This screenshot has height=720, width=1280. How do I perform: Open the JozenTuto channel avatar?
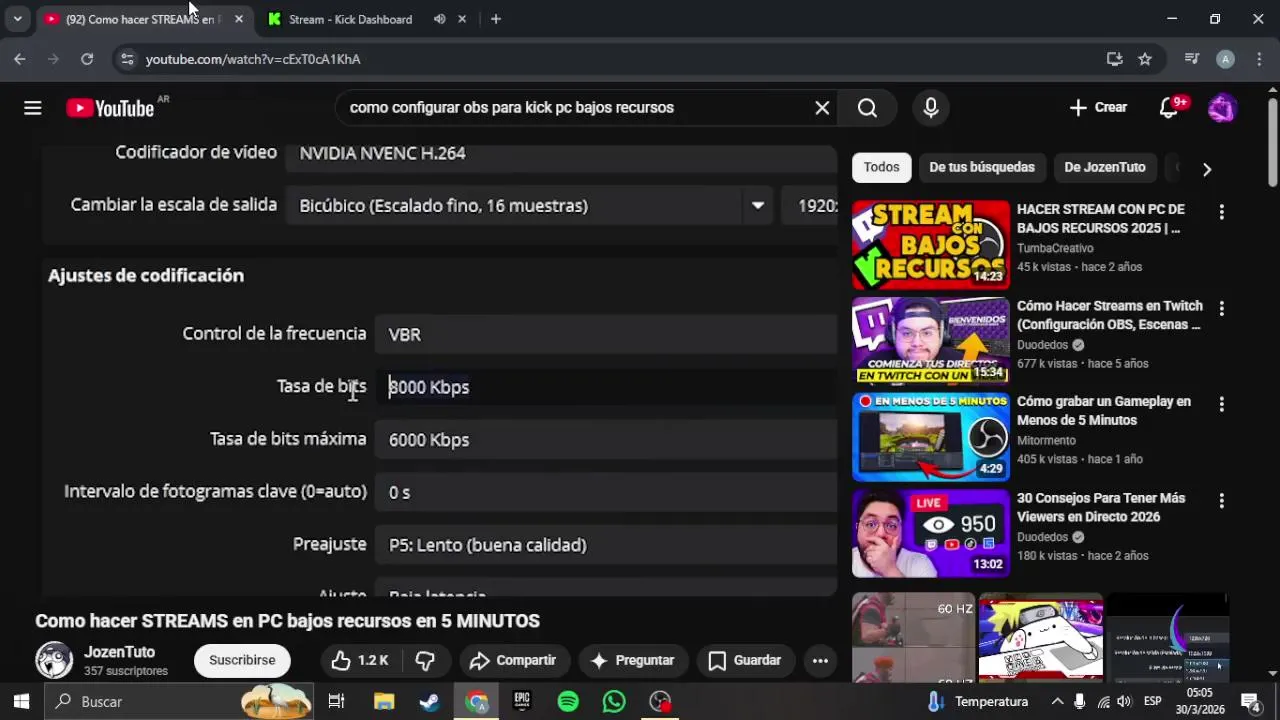(x=54, y=660)
